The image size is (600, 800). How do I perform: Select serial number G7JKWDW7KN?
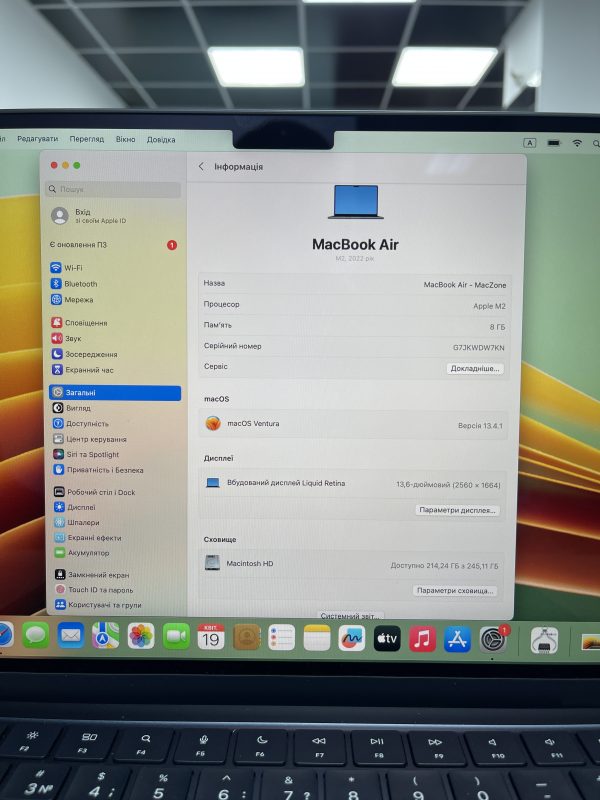pyautogui.click(x=479, y=347)
